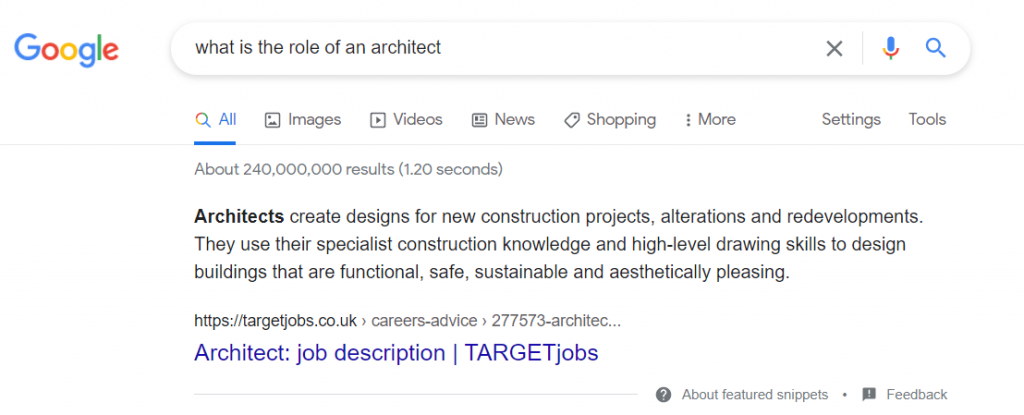
Task: Expand the More options menu
Action: click(710, 120)
